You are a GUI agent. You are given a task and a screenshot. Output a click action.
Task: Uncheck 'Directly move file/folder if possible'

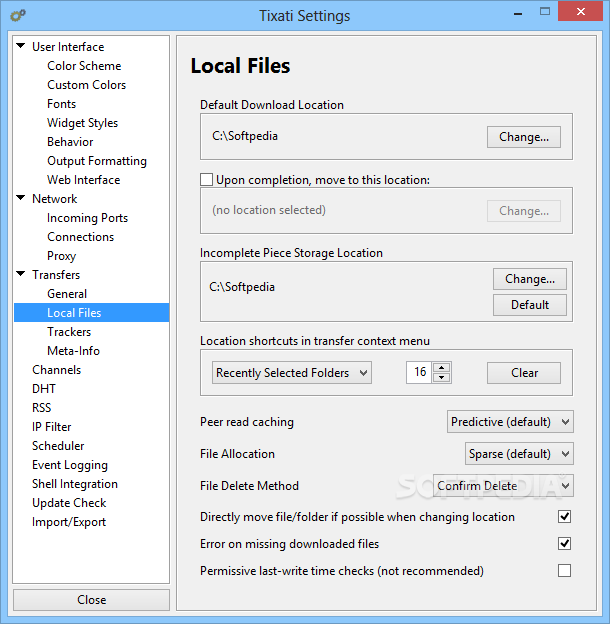564,517
